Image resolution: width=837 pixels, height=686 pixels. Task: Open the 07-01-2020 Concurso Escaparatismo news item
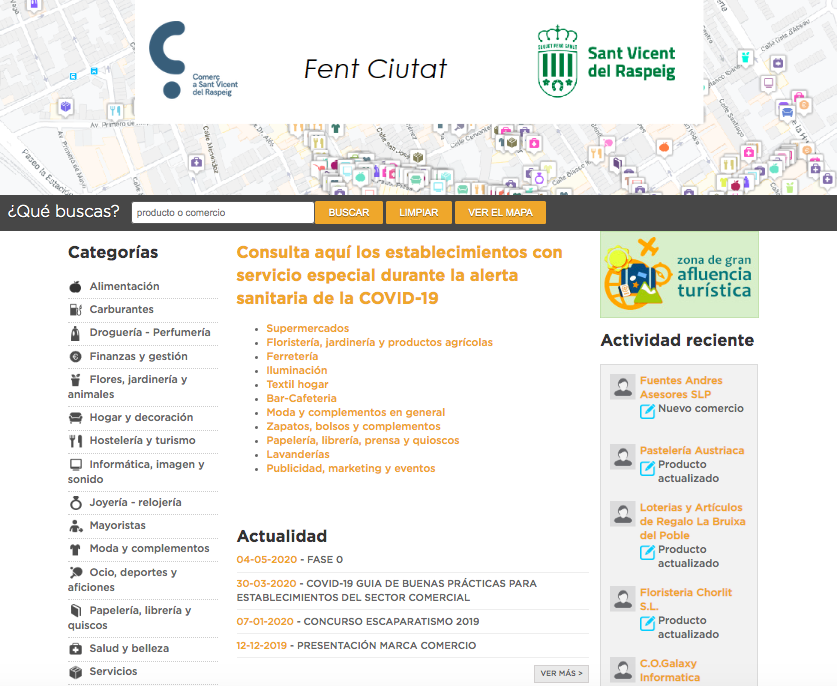click(358, 621)
